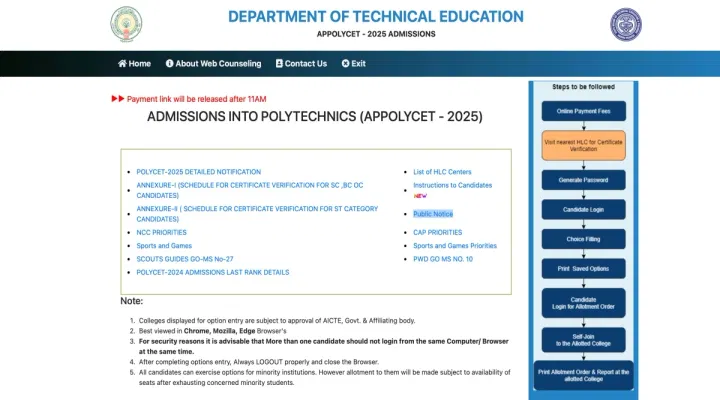
Task: Open the NCC Priorities link
Action: [162, 232]
